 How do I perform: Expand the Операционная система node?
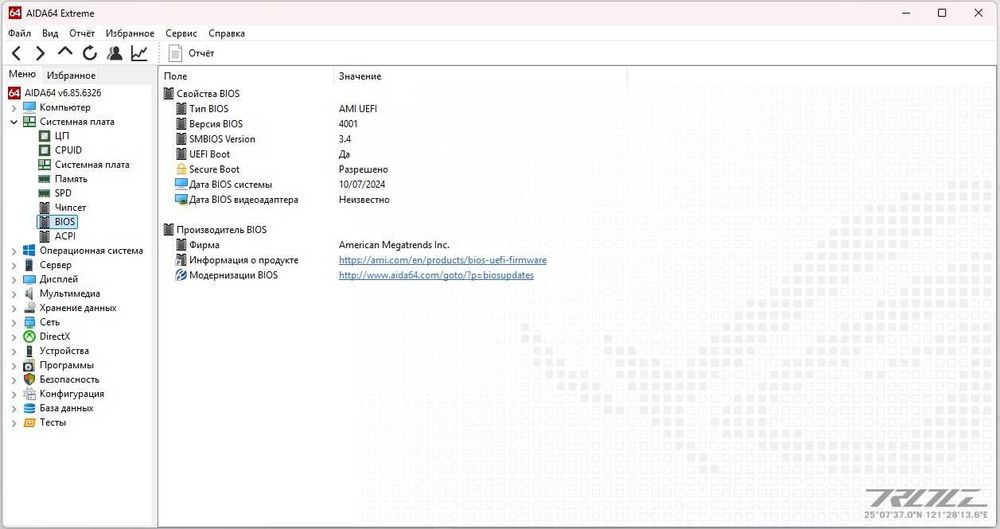14,251
